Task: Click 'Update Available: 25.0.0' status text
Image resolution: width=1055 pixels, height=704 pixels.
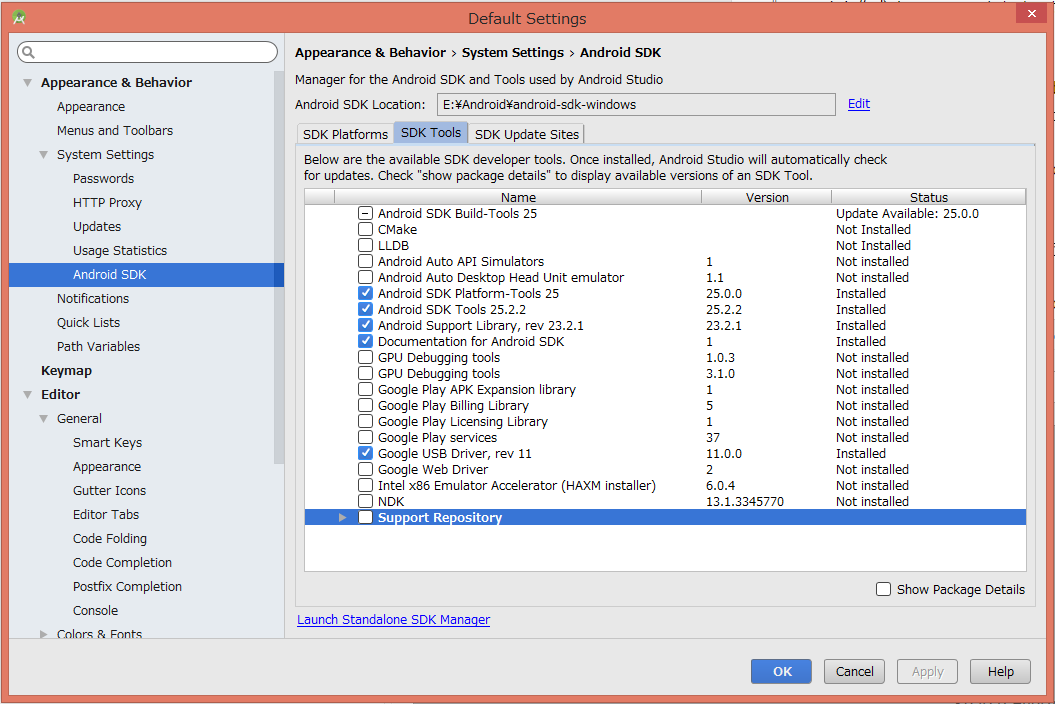Action: (907, 213)
